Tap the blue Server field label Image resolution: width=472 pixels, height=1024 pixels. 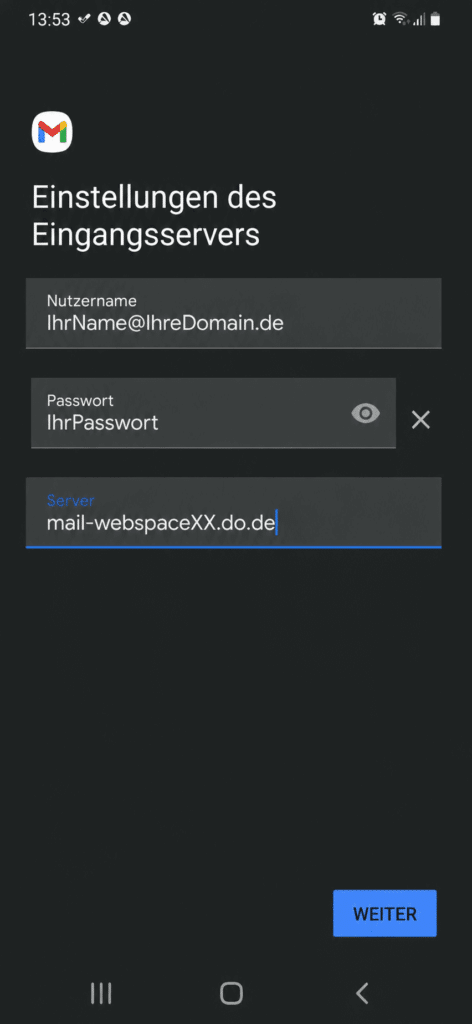(x=71, y=501)
